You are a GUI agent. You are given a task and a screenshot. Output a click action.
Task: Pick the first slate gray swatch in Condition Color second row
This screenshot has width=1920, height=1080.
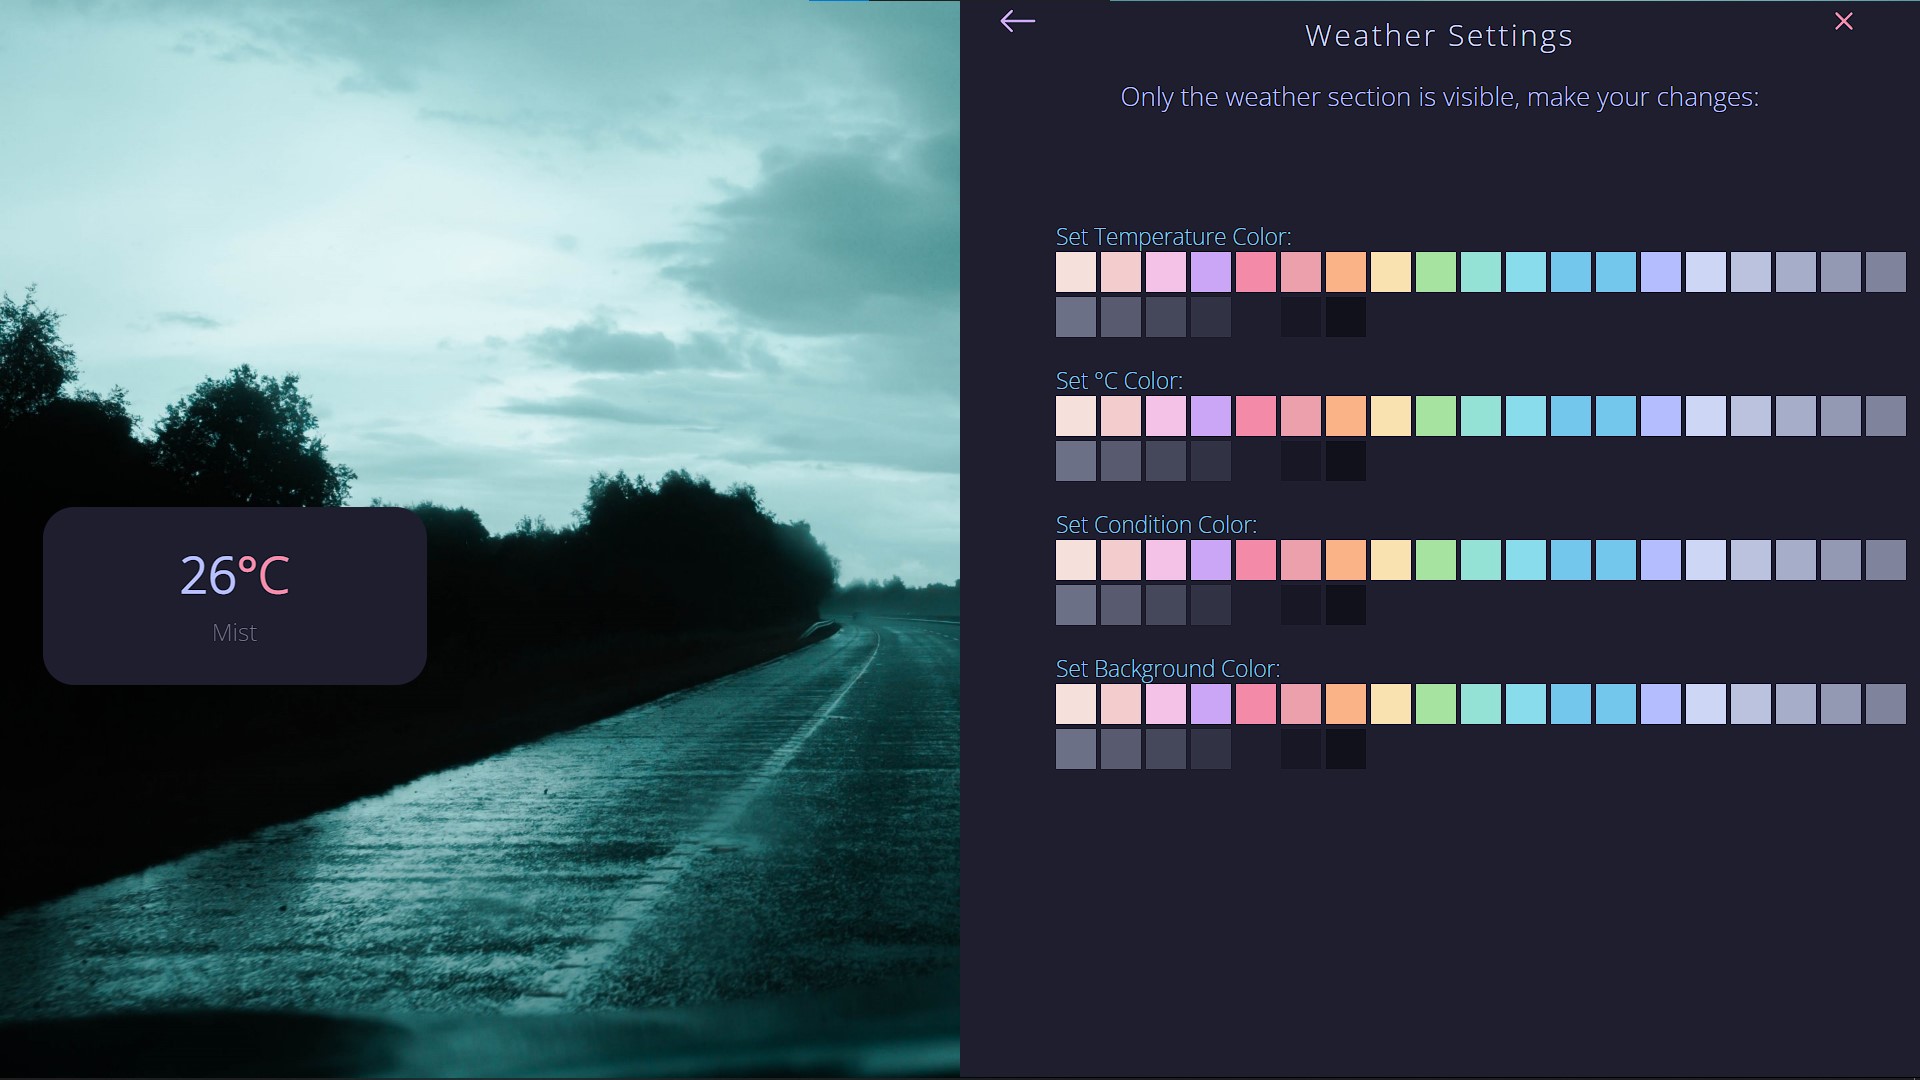(x=1076, y=605)
